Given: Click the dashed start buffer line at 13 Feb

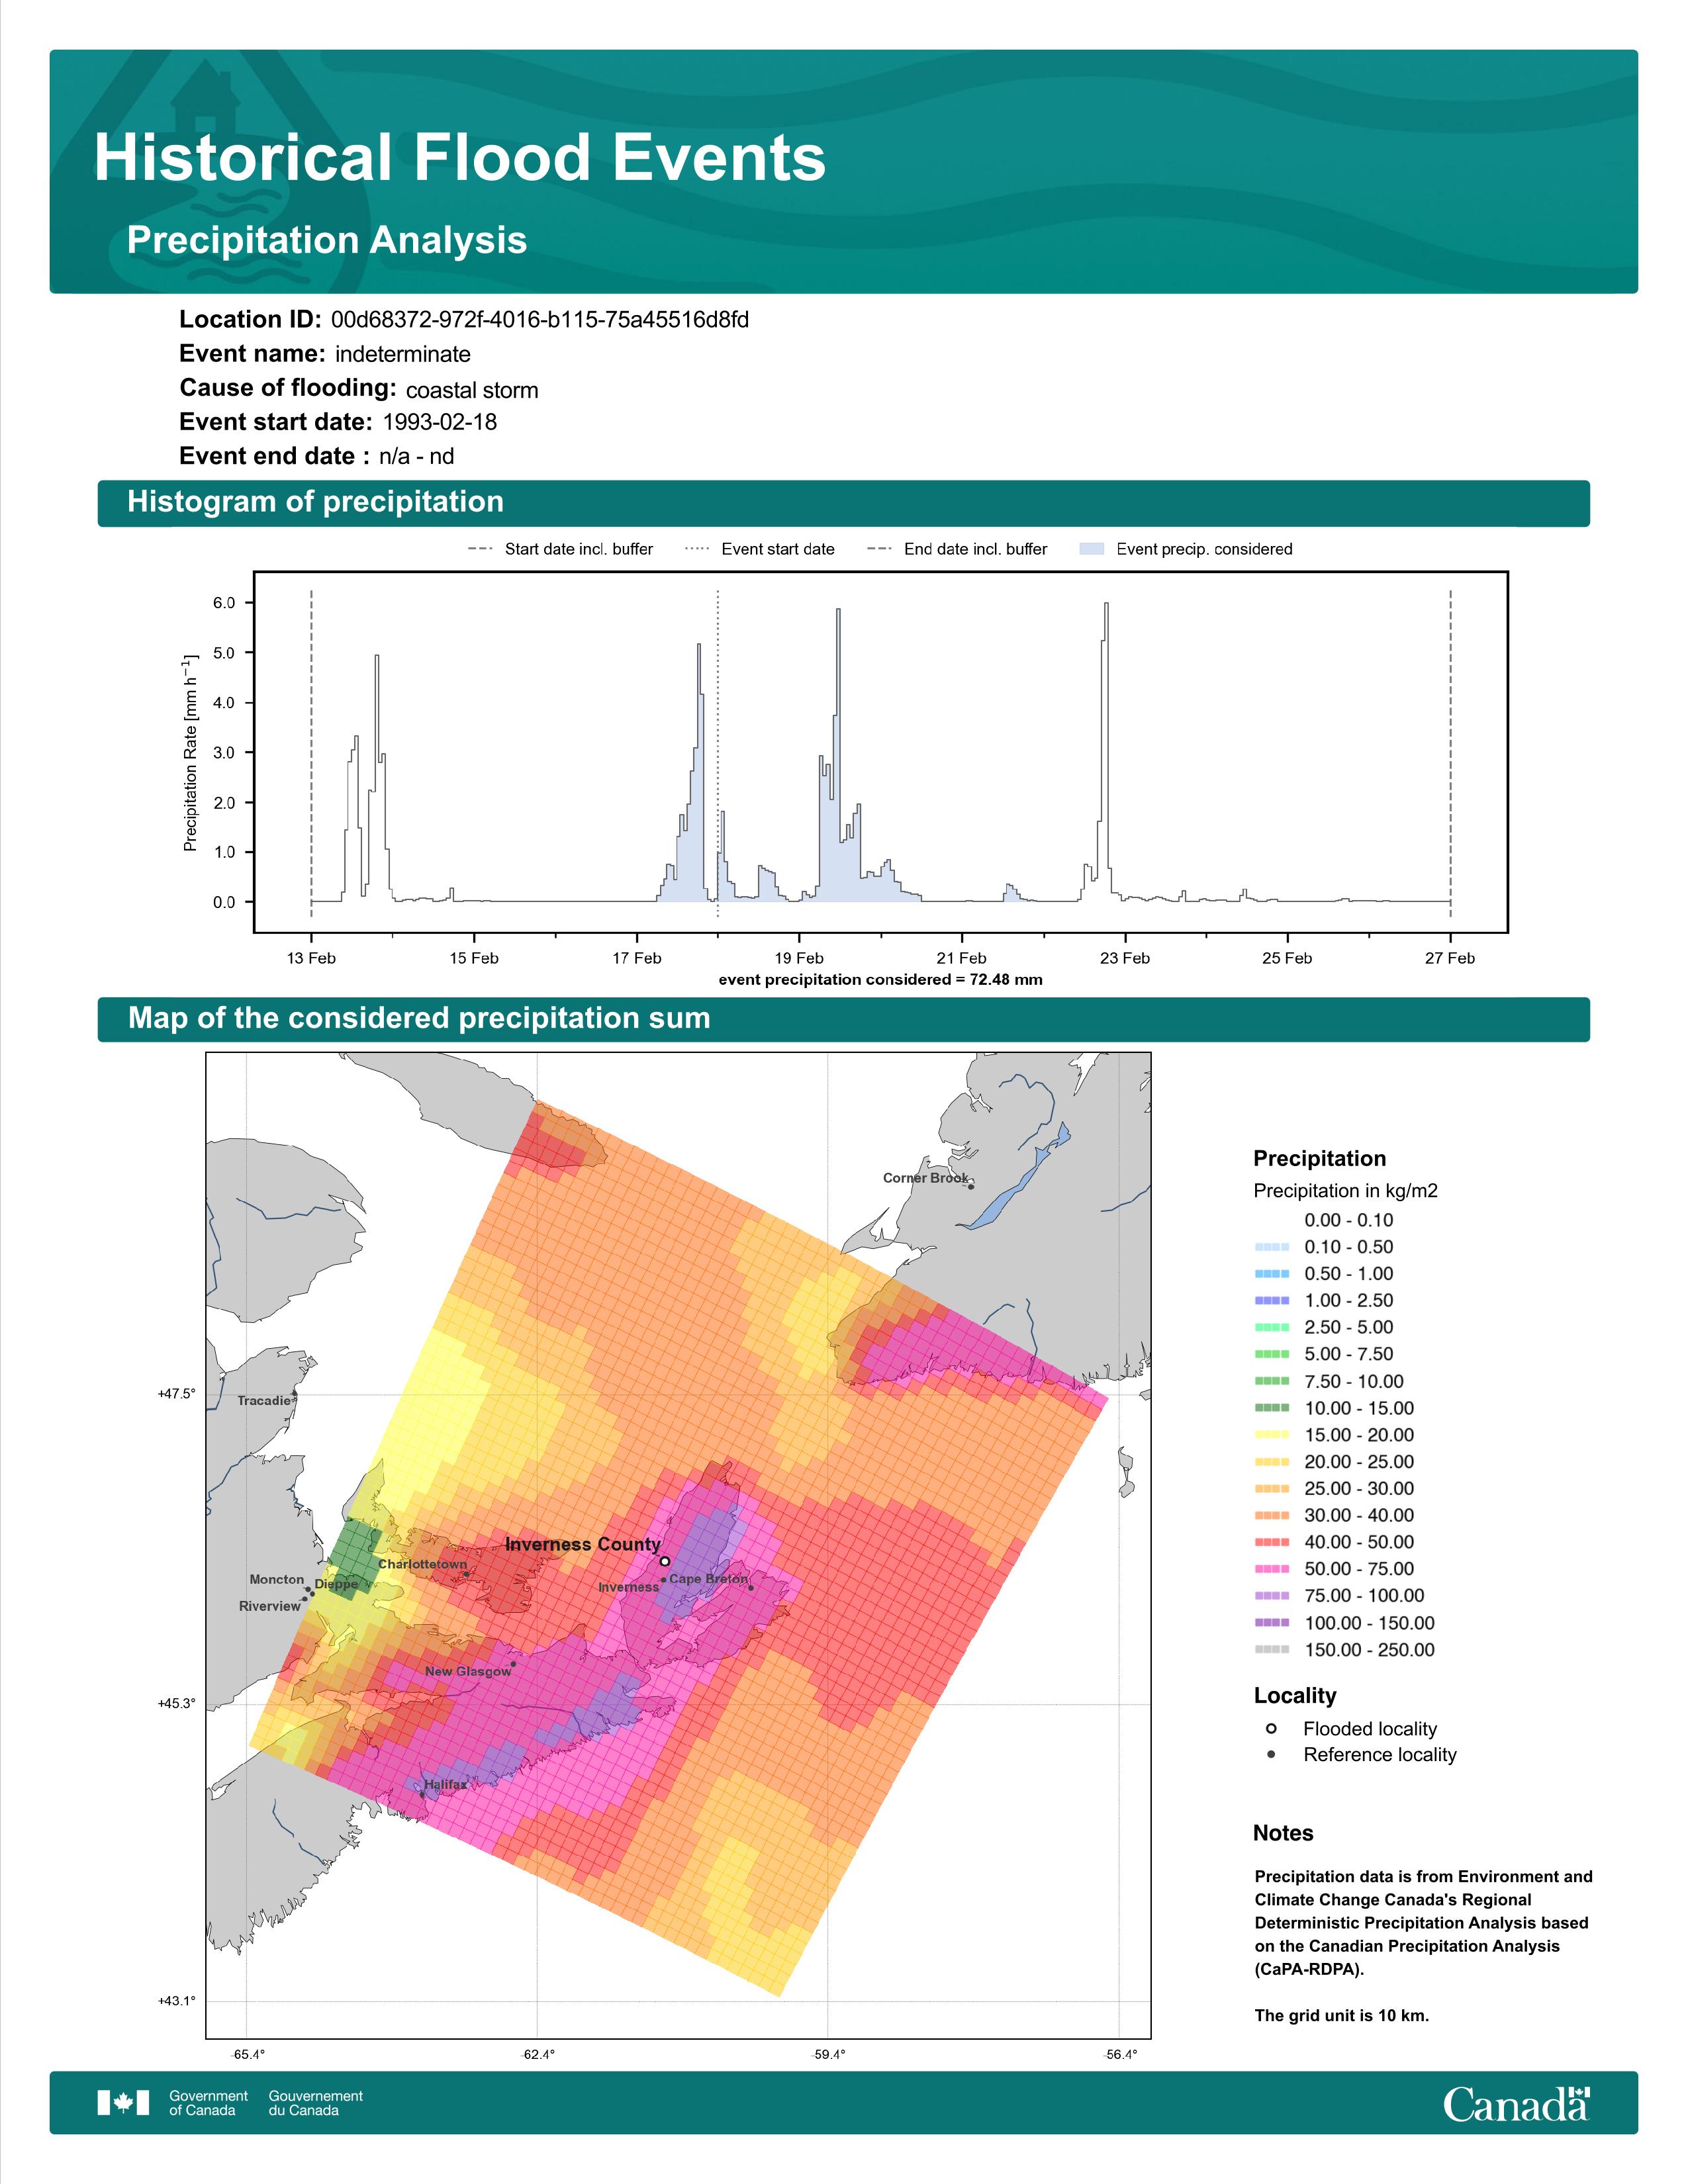Looking at the screenshot, I should click(x=311, y=754).
